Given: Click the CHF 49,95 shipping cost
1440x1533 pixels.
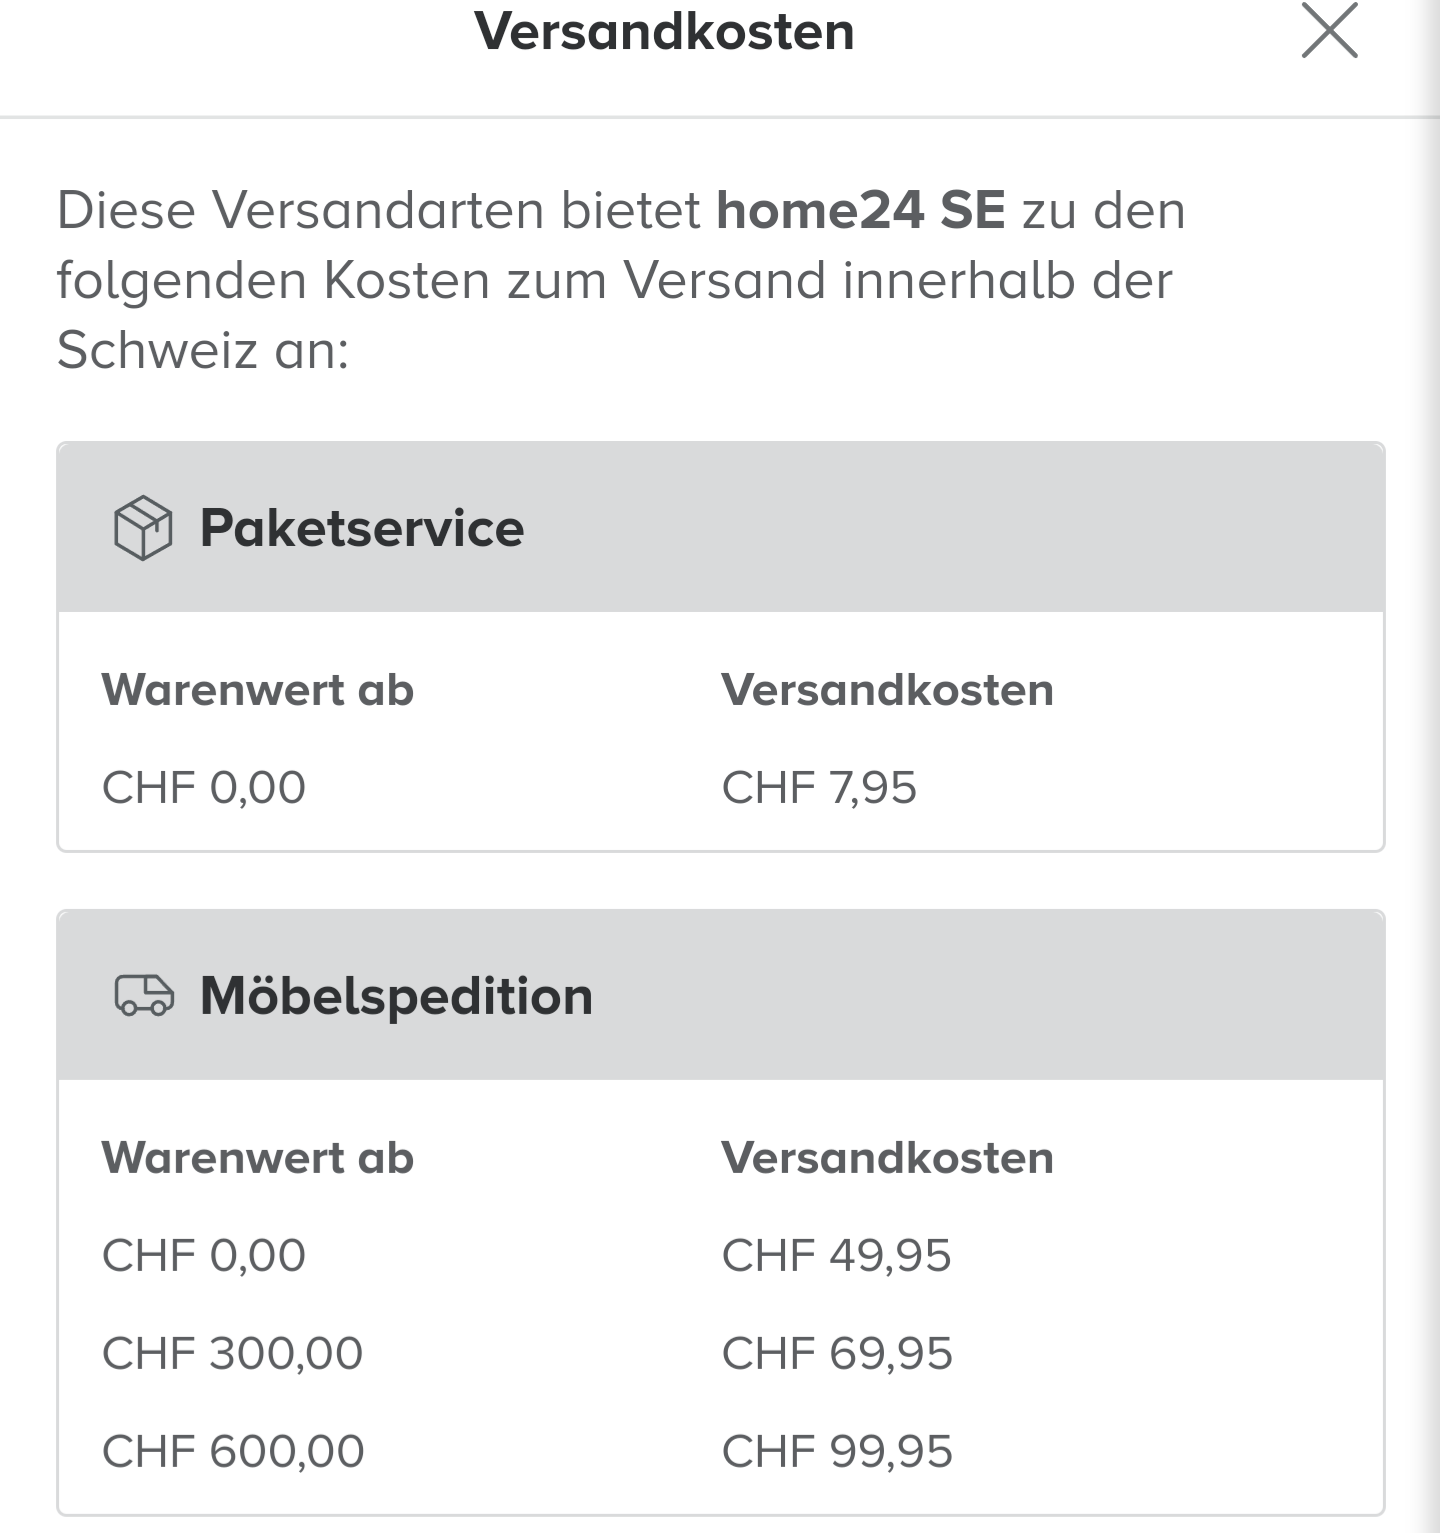Looking at the screenshot, I should (x=836, y=1256).
